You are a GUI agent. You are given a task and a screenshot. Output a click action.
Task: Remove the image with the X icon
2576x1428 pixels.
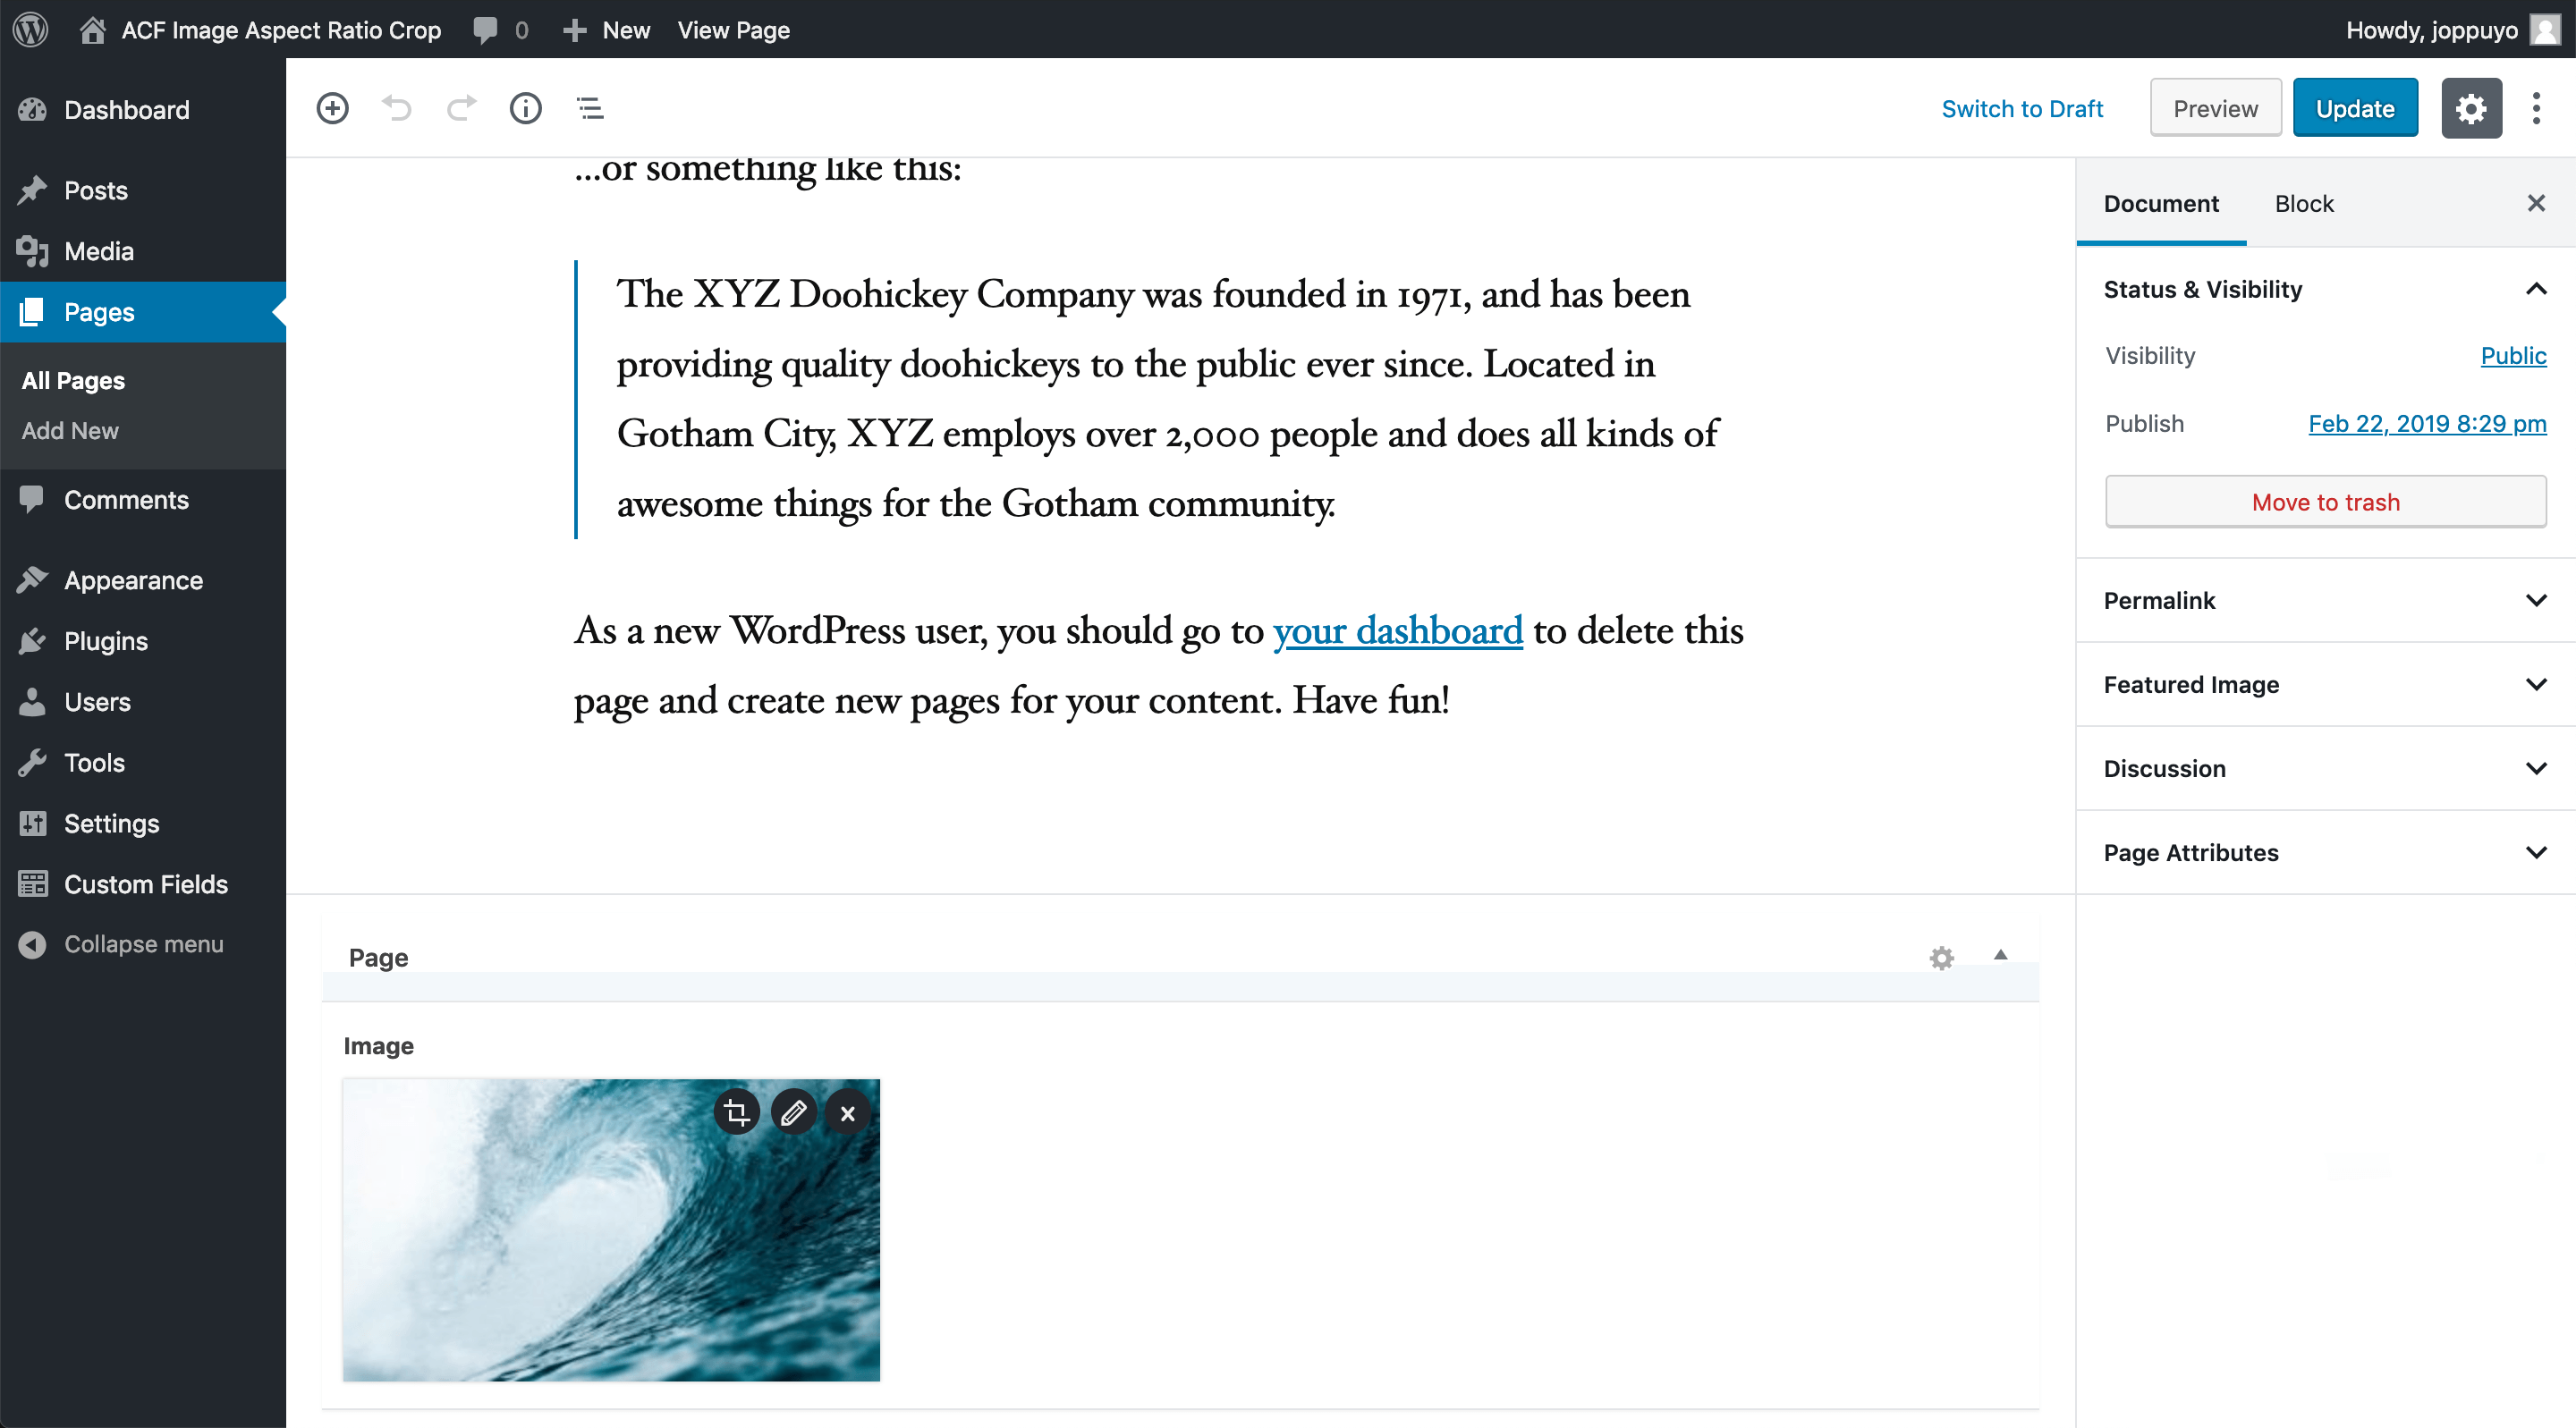tap(848, 1113)
